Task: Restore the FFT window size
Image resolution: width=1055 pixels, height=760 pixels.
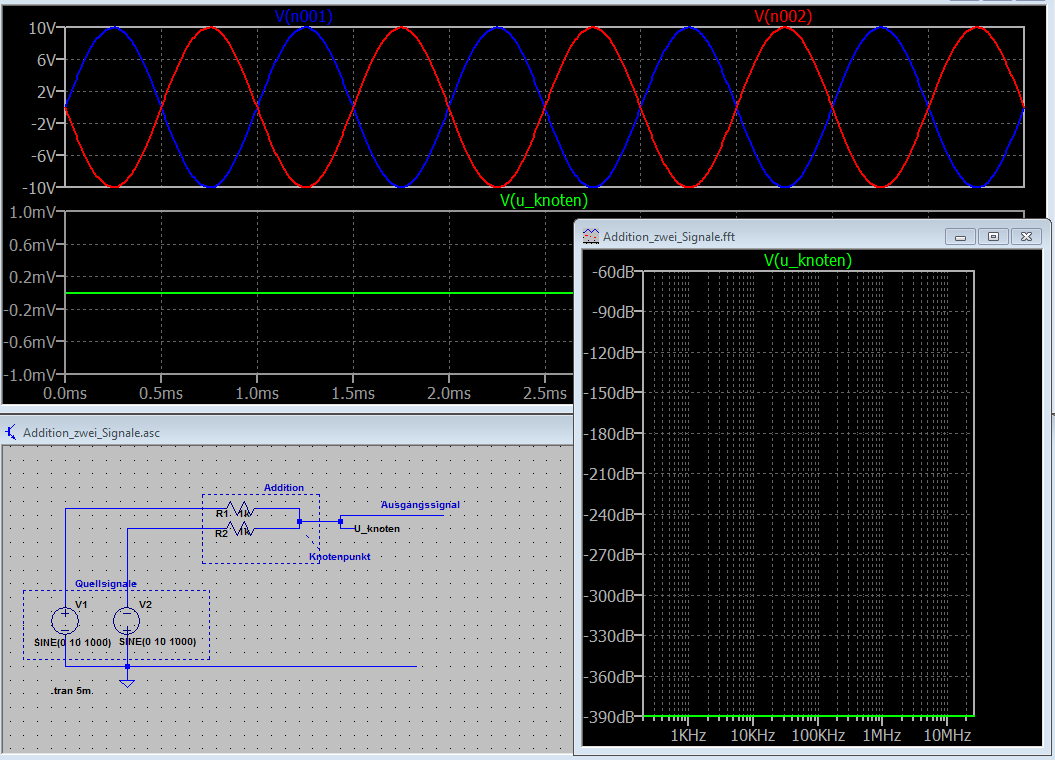Action: click(x=993, y=237)
